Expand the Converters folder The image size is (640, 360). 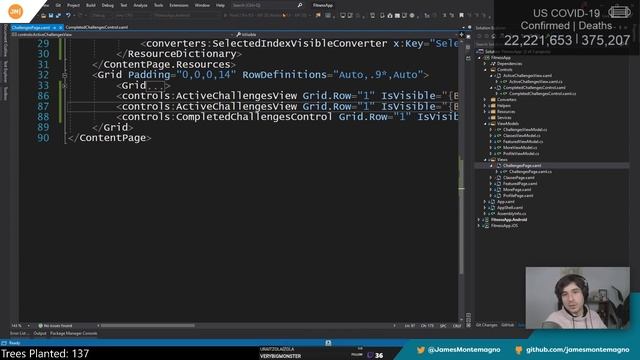pos(485,100)
